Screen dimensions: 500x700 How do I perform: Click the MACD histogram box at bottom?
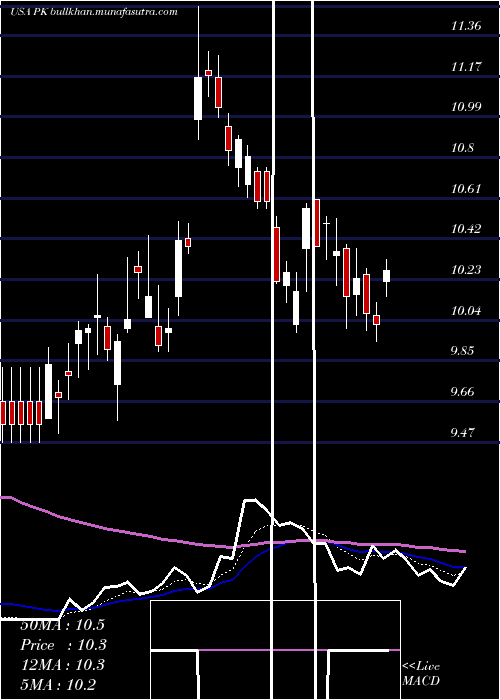click(275, 650)
